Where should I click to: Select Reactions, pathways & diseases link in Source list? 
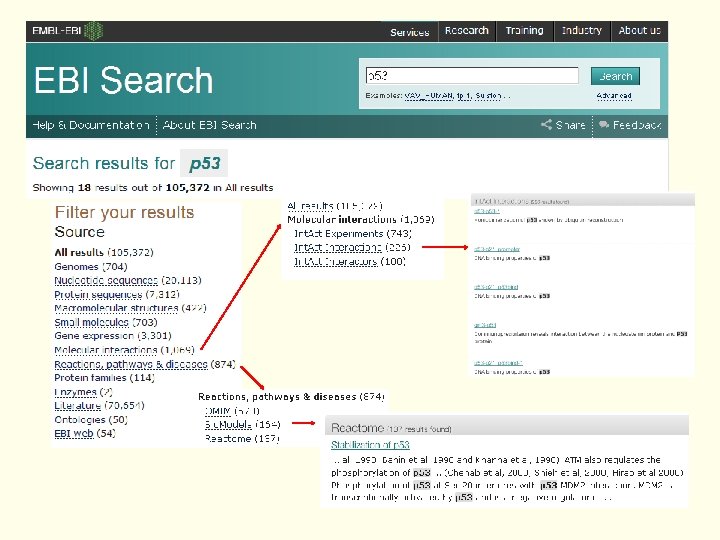pos(131,364)
